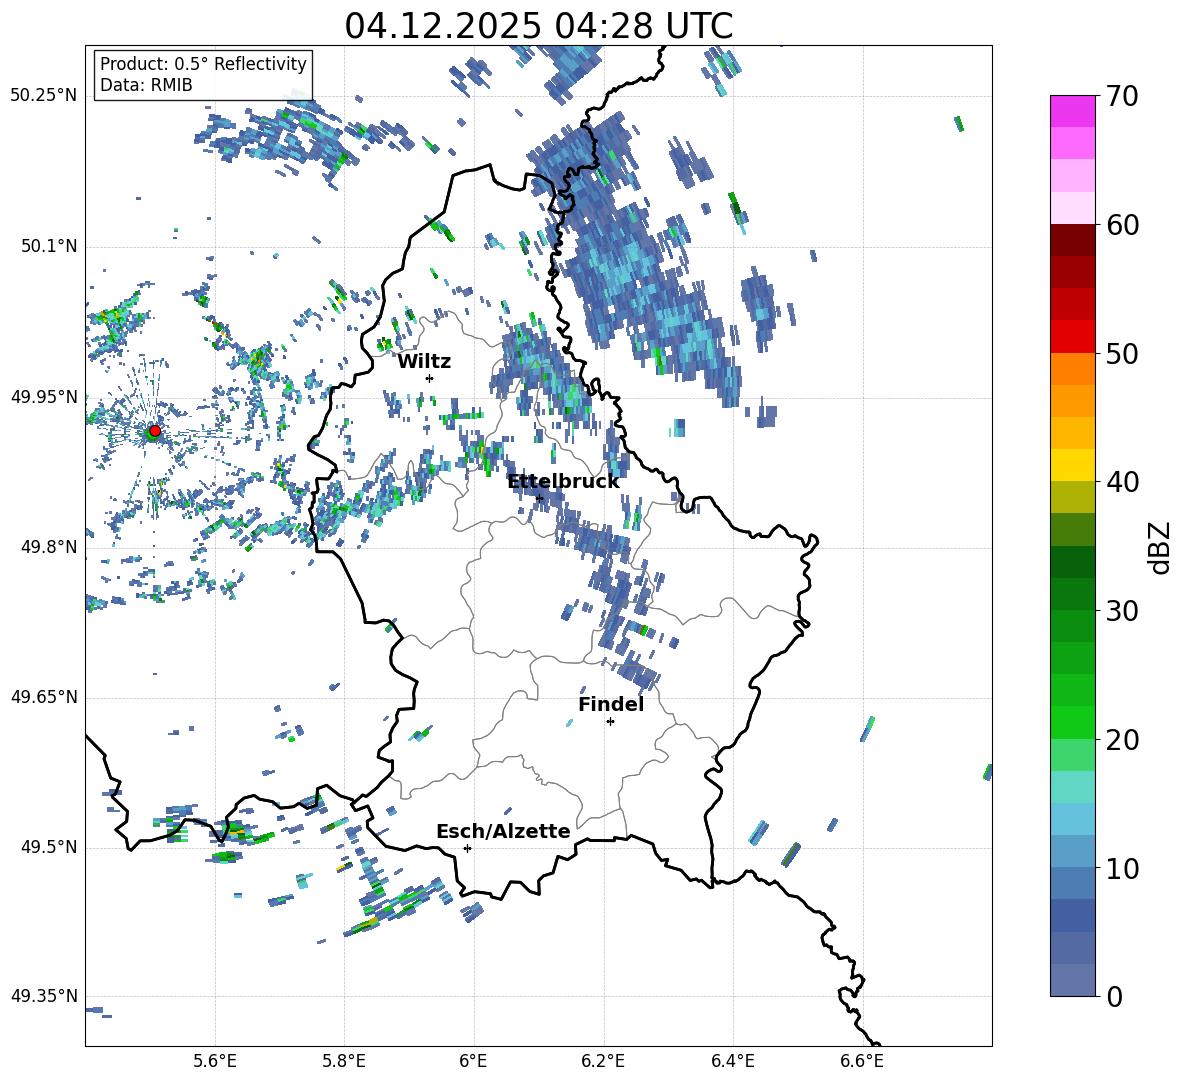Click the 6°E longitude label

(473, 1061)
